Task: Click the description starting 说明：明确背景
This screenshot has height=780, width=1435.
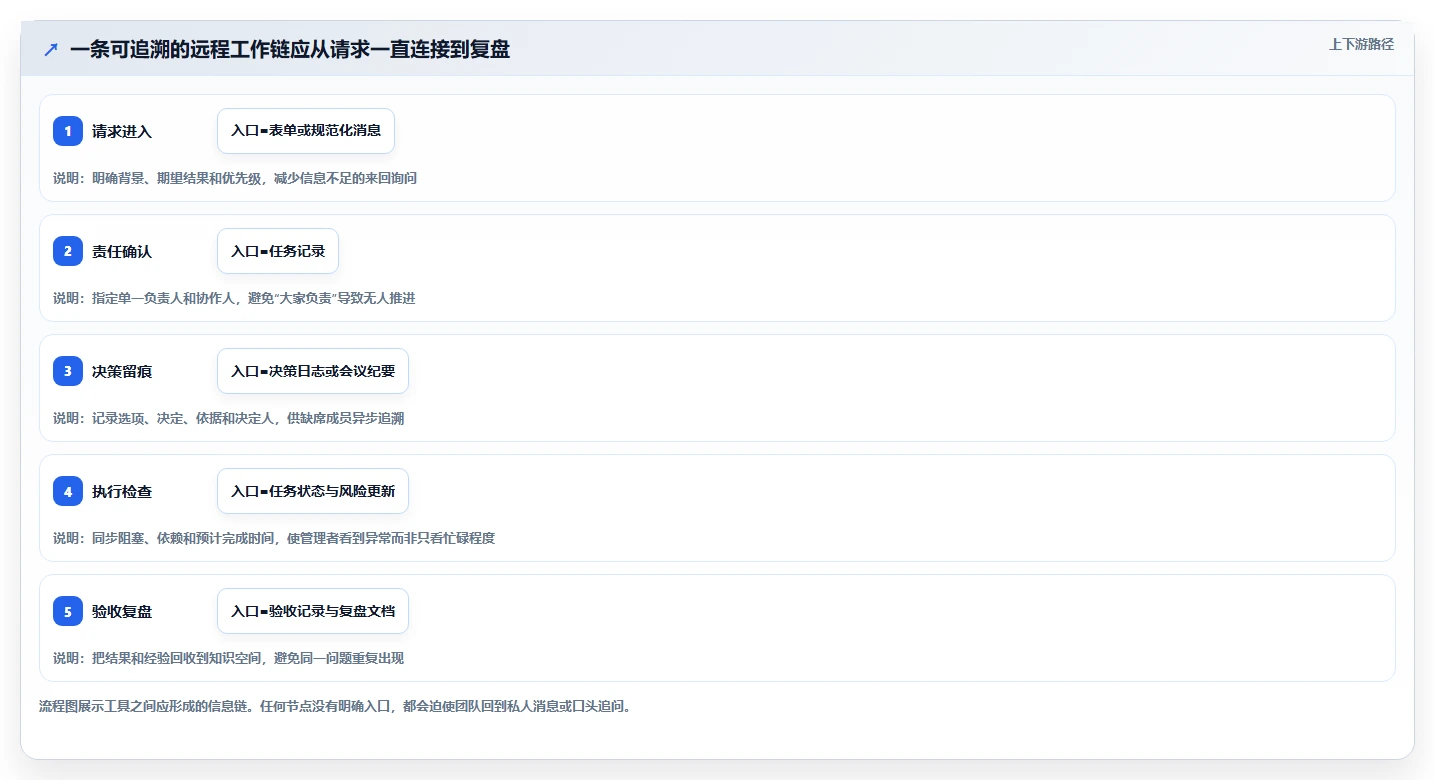Action: [x=235, y=178]
